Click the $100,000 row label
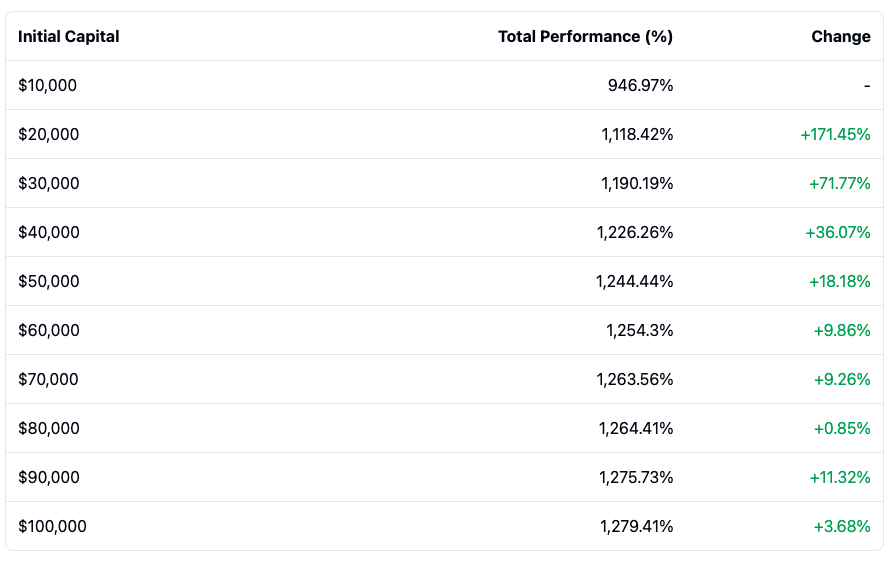 point(52,527)
